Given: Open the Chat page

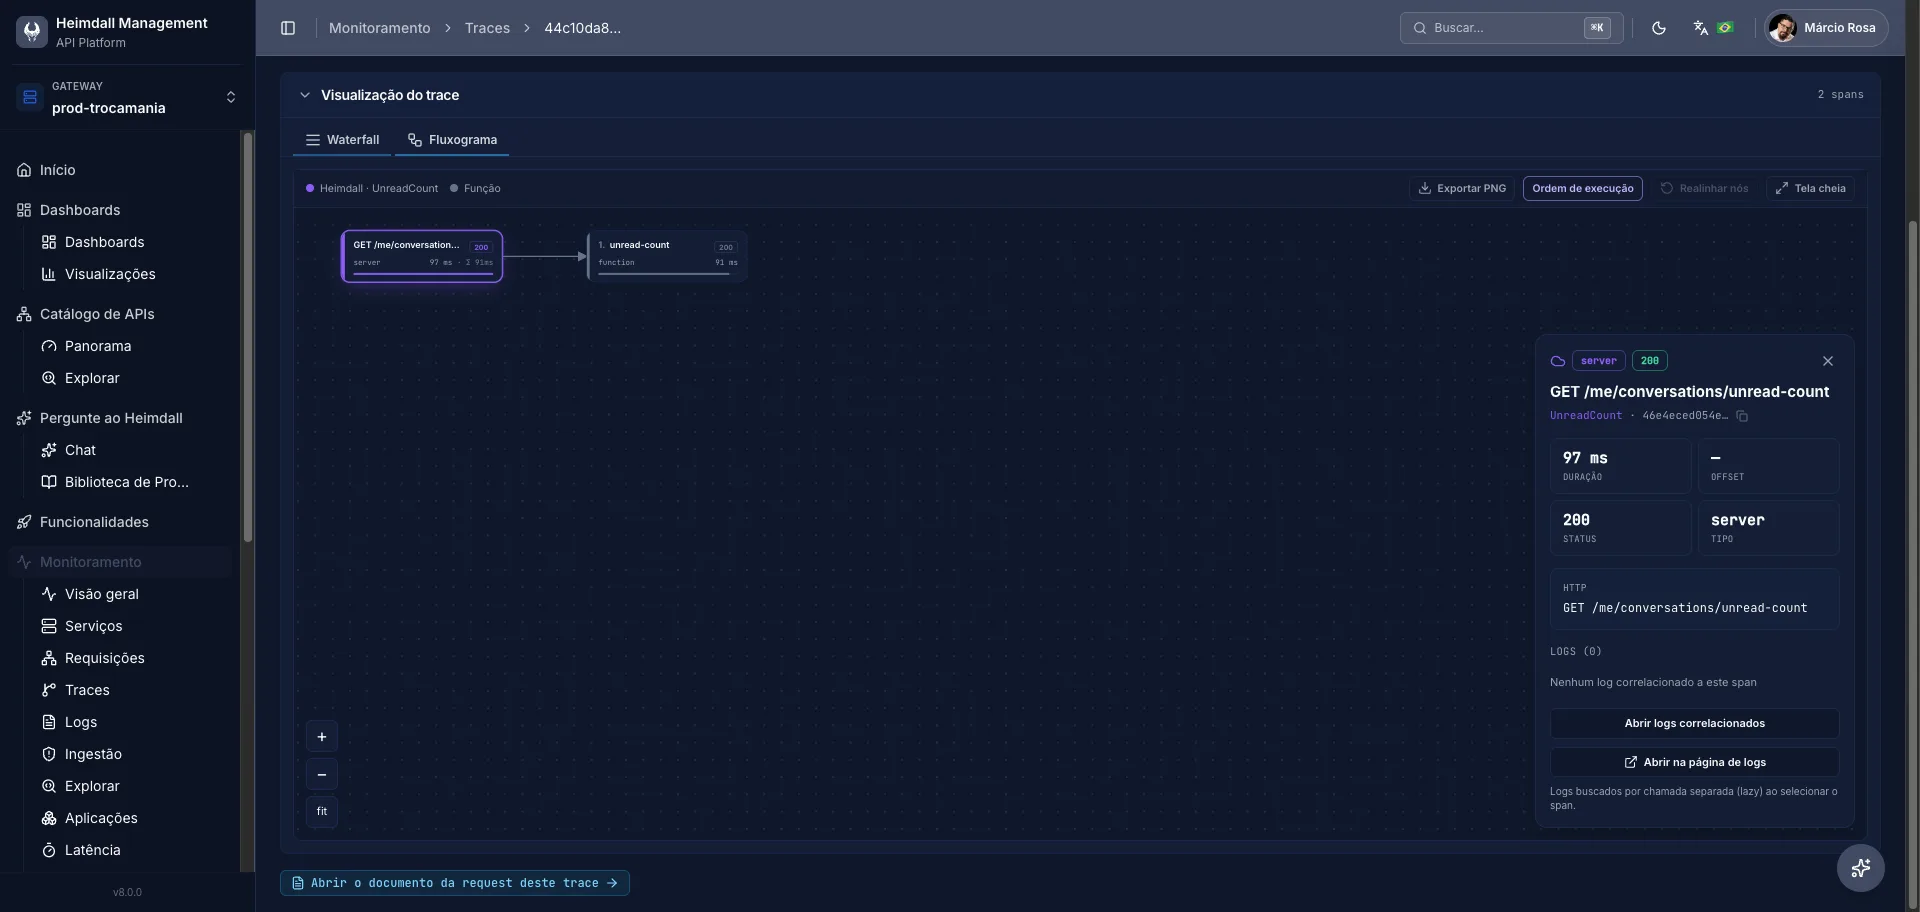Looking at the screenshot, I should tap(130, 450).
